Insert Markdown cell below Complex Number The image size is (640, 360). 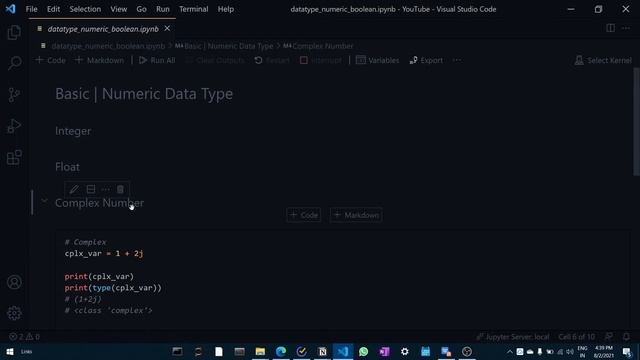click(x=356, y=215)
